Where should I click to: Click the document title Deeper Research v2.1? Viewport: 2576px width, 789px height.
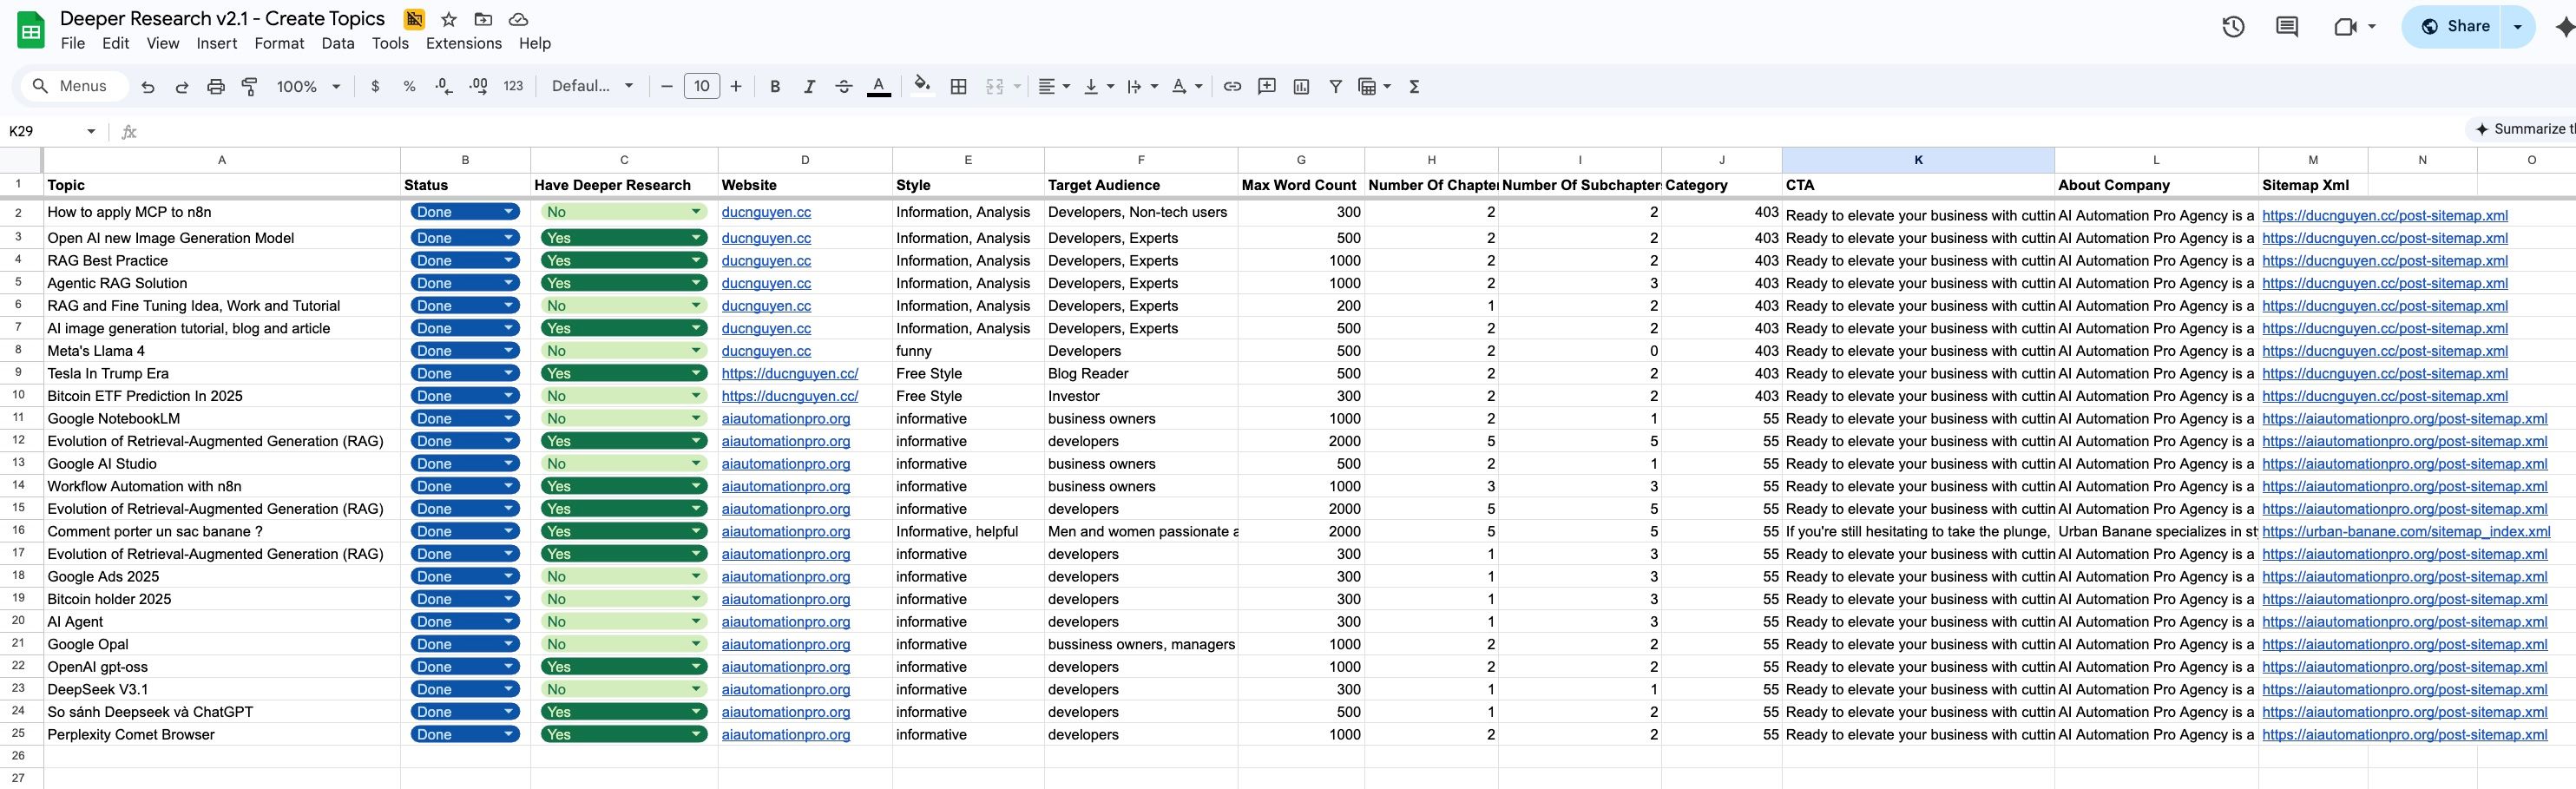point(222,19)
